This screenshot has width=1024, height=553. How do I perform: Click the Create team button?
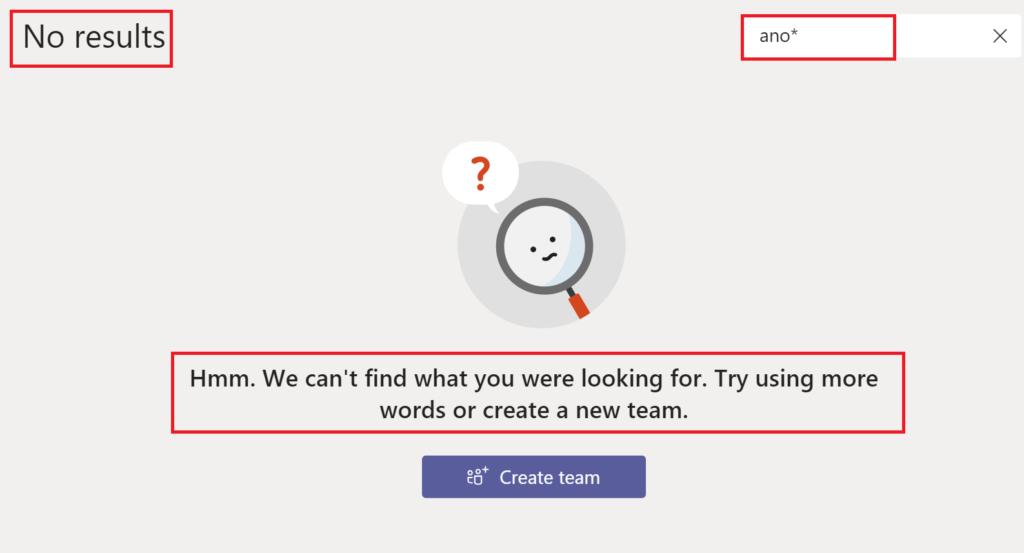pos(534,477)
